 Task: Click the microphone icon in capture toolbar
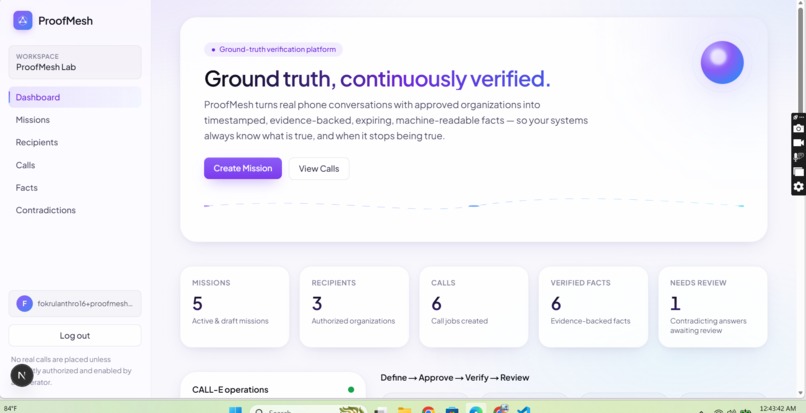[798, 157]
